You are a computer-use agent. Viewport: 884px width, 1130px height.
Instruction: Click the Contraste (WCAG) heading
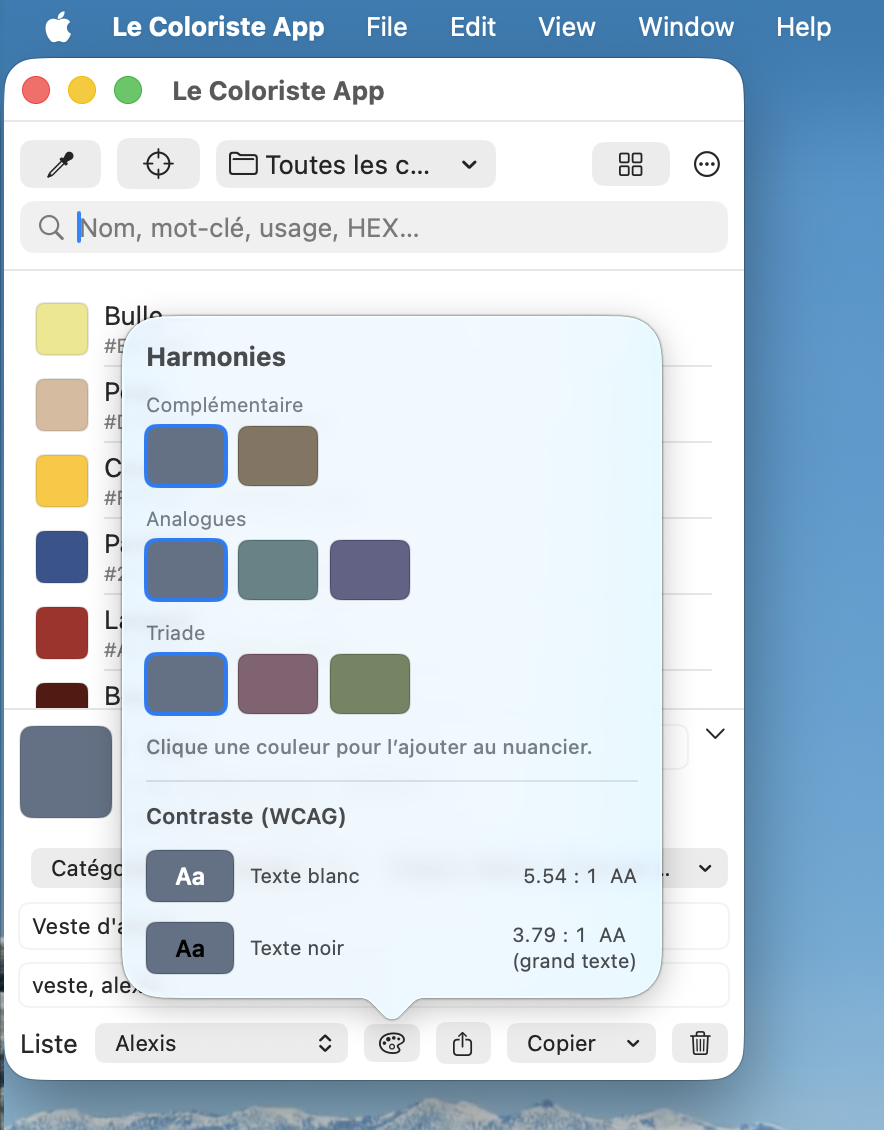[246, 816]
